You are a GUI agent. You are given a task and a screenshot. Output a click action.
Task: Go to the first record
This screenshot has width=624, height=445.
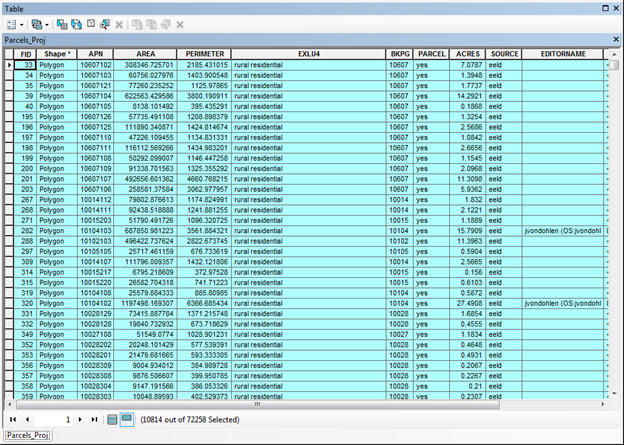coord(13,420)
